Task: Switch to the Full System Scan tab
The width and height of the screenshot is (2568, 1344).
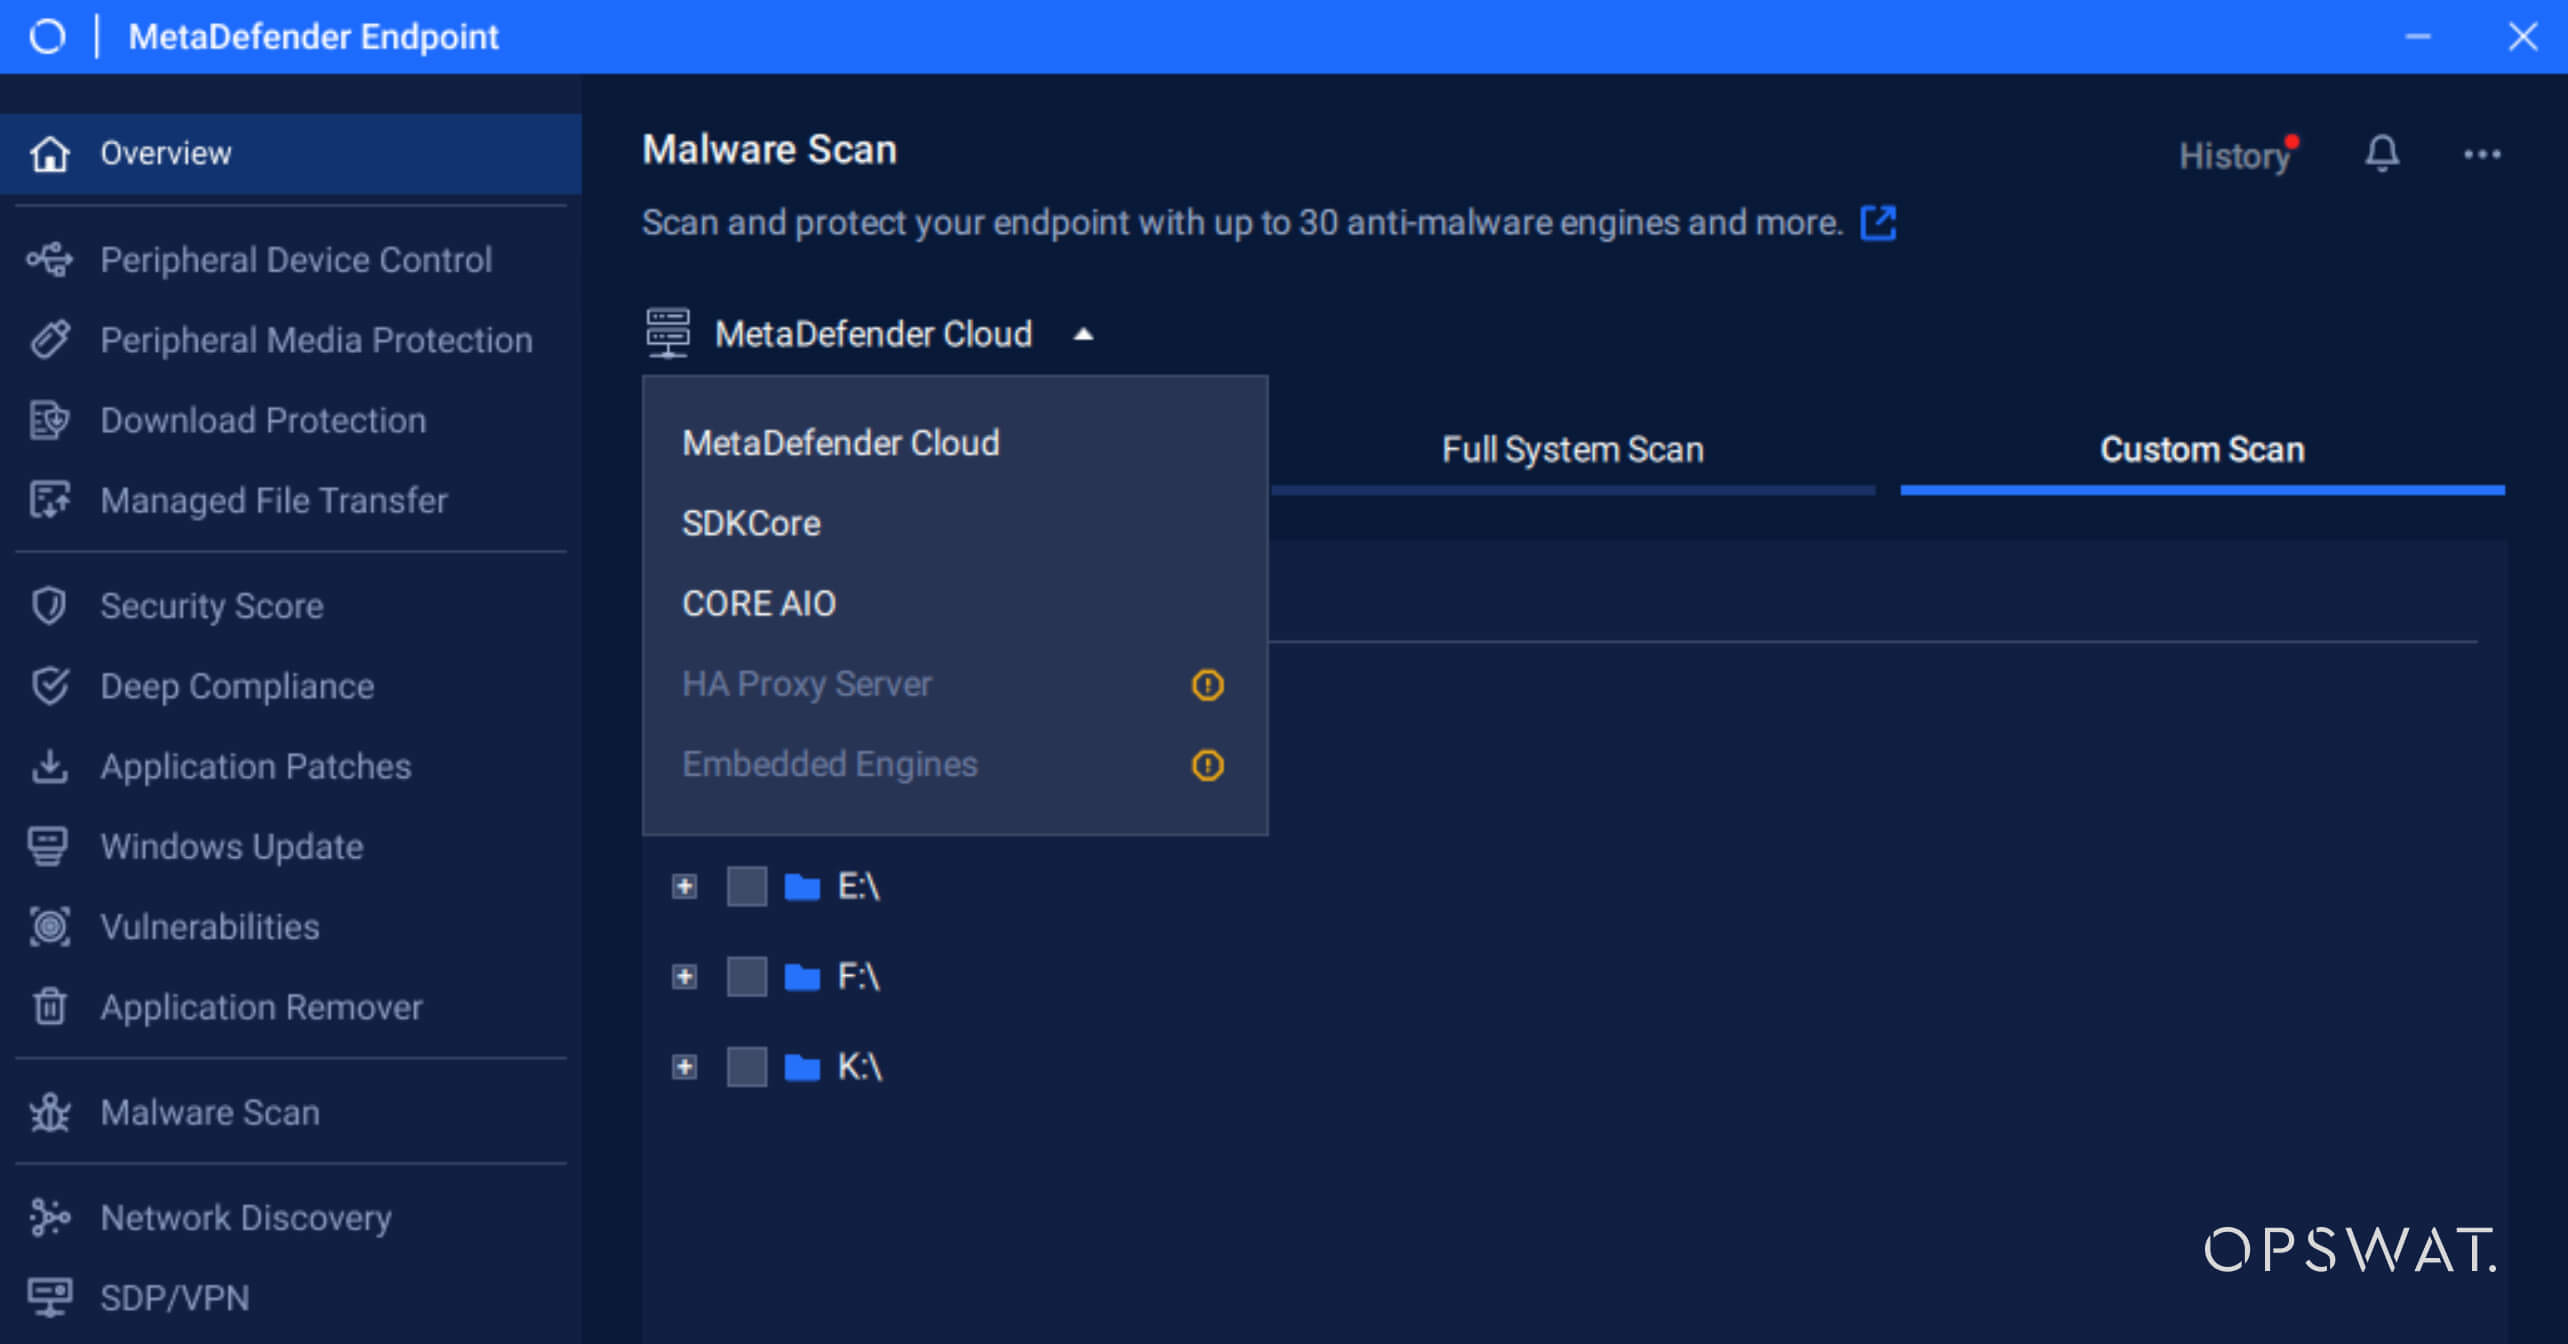Action: tap(1572, 450)
